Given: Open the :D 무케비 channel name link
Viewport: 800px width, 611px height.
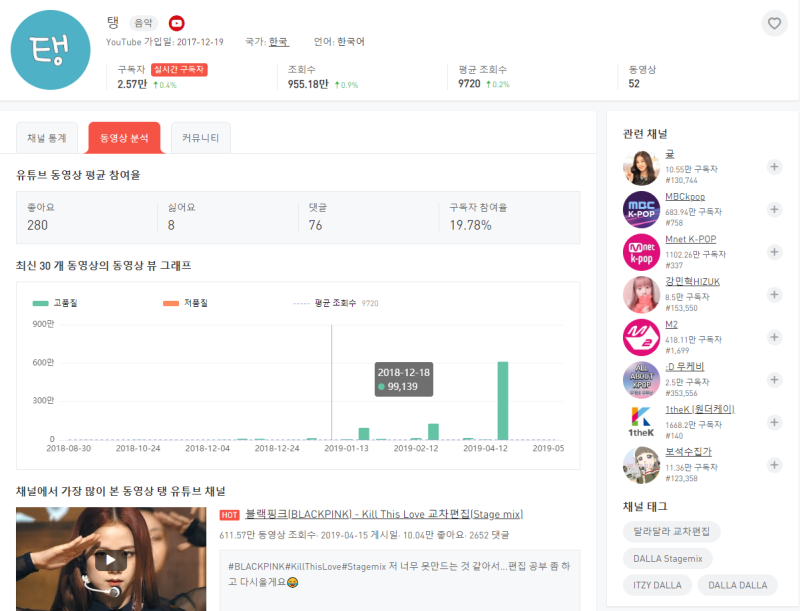Looking at the screenshot, I should tap(685, 367).
